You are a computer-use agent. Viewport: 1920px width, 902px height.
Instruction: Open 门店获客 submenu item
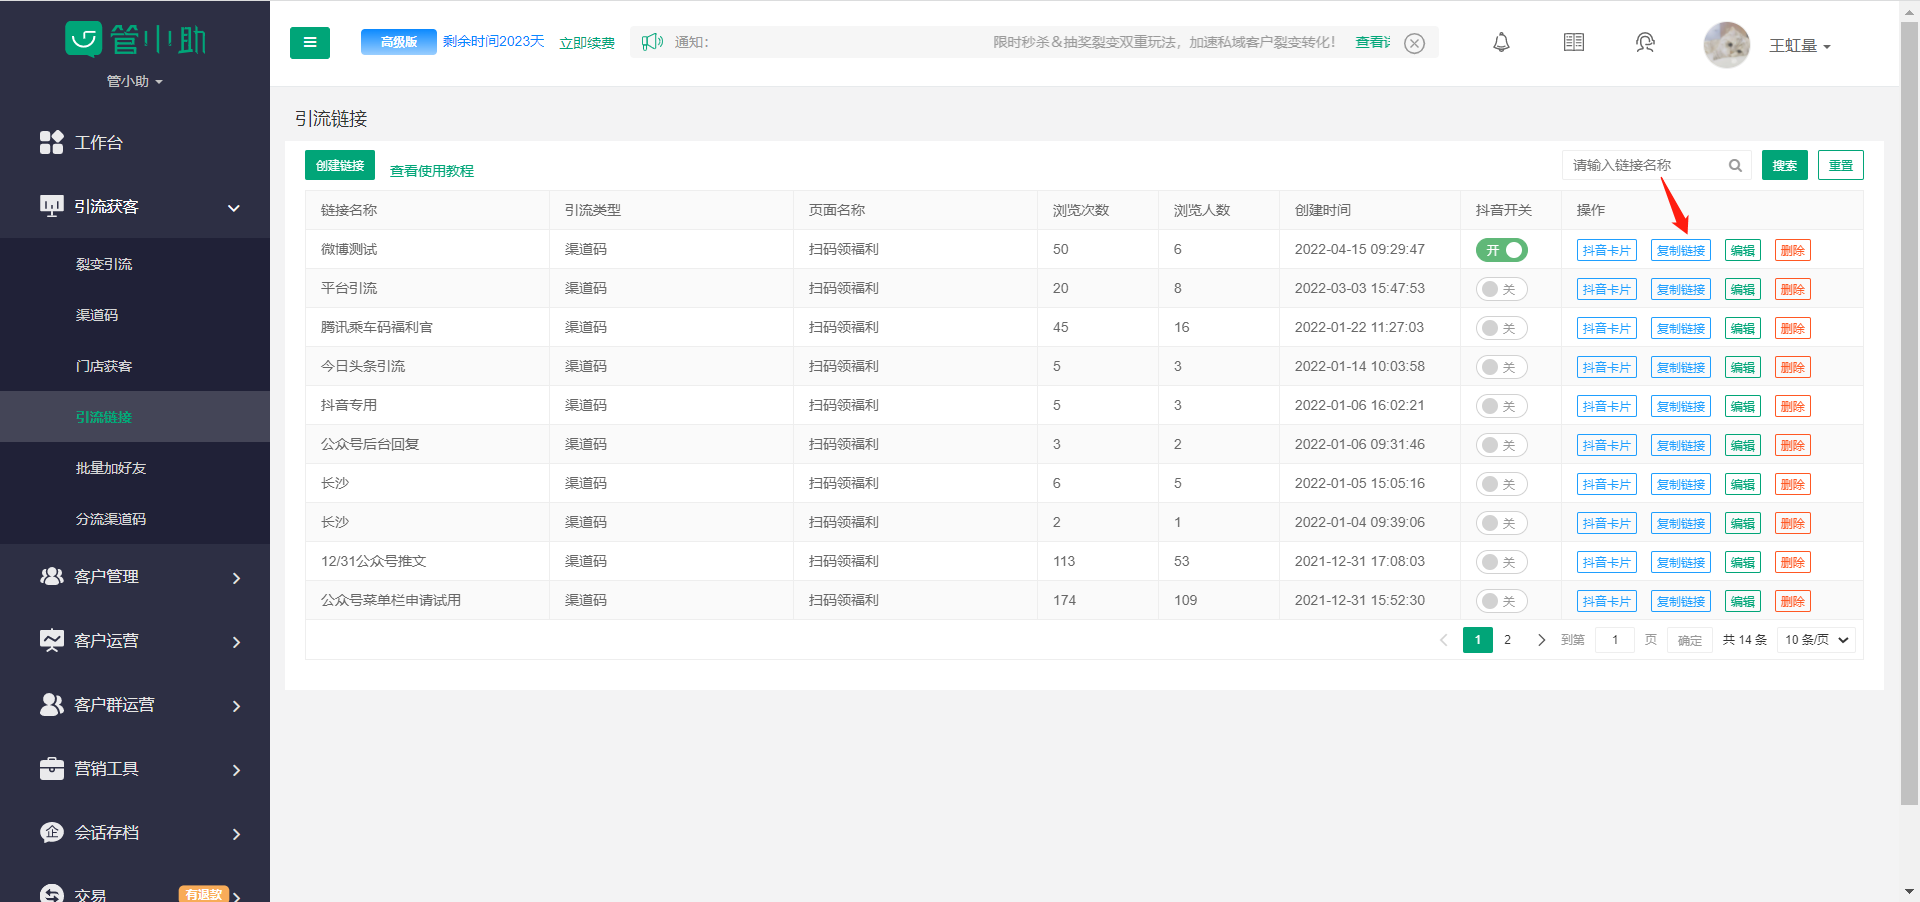[x=104, y=366]
